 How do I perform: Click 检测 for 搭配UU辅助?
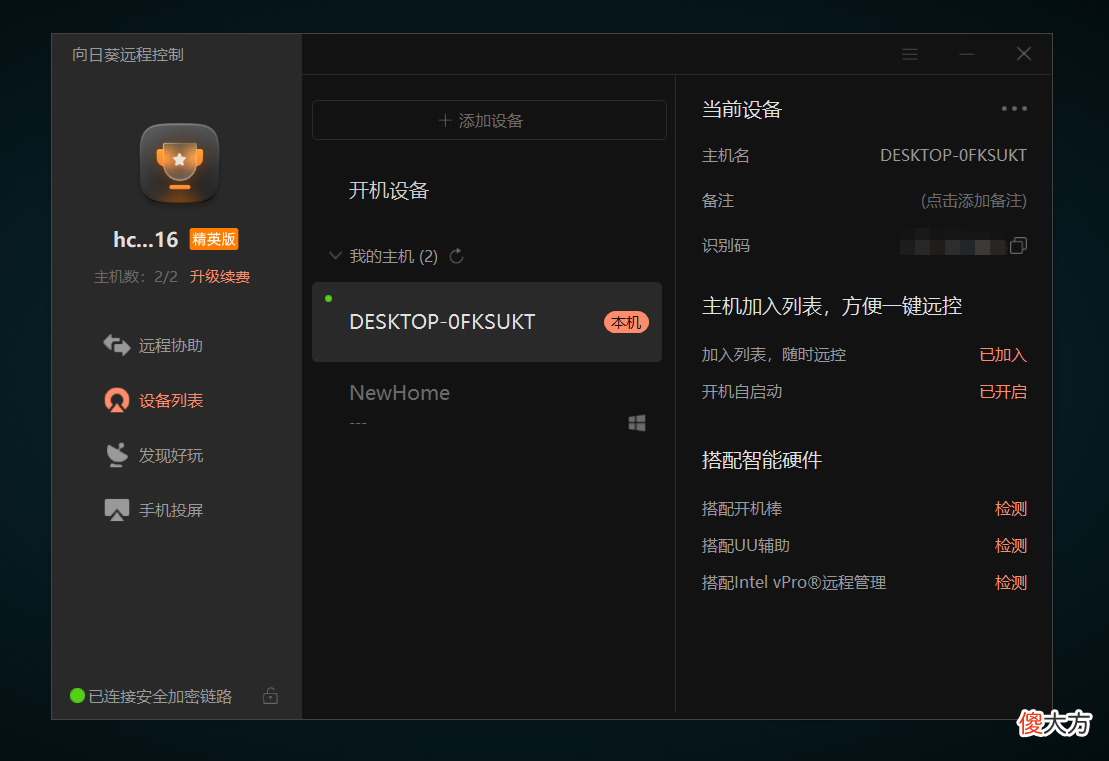tap(1011, 545)
